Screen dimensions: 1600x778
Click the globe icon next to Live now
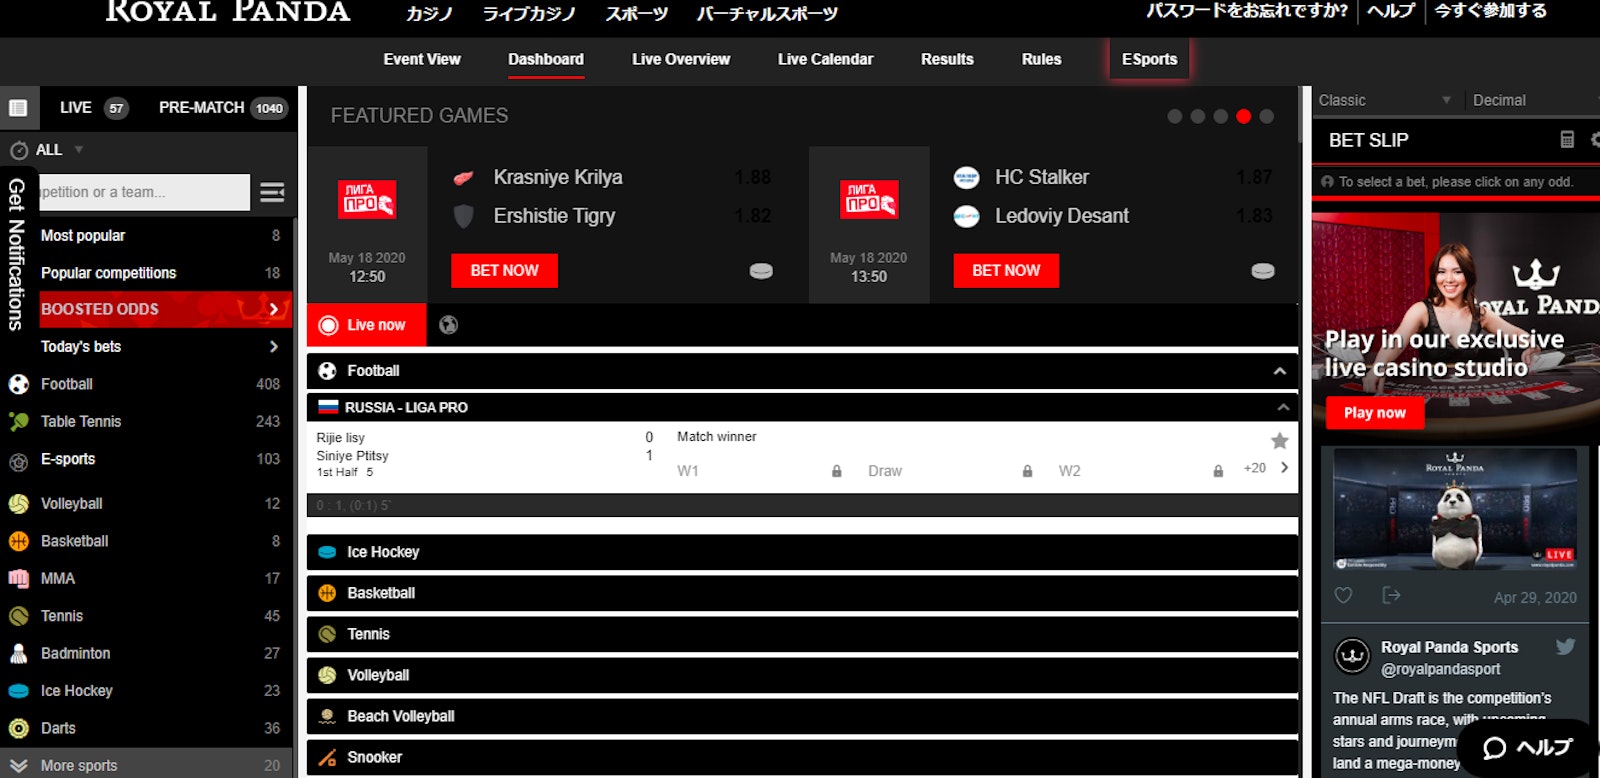[x=448, y=325]
